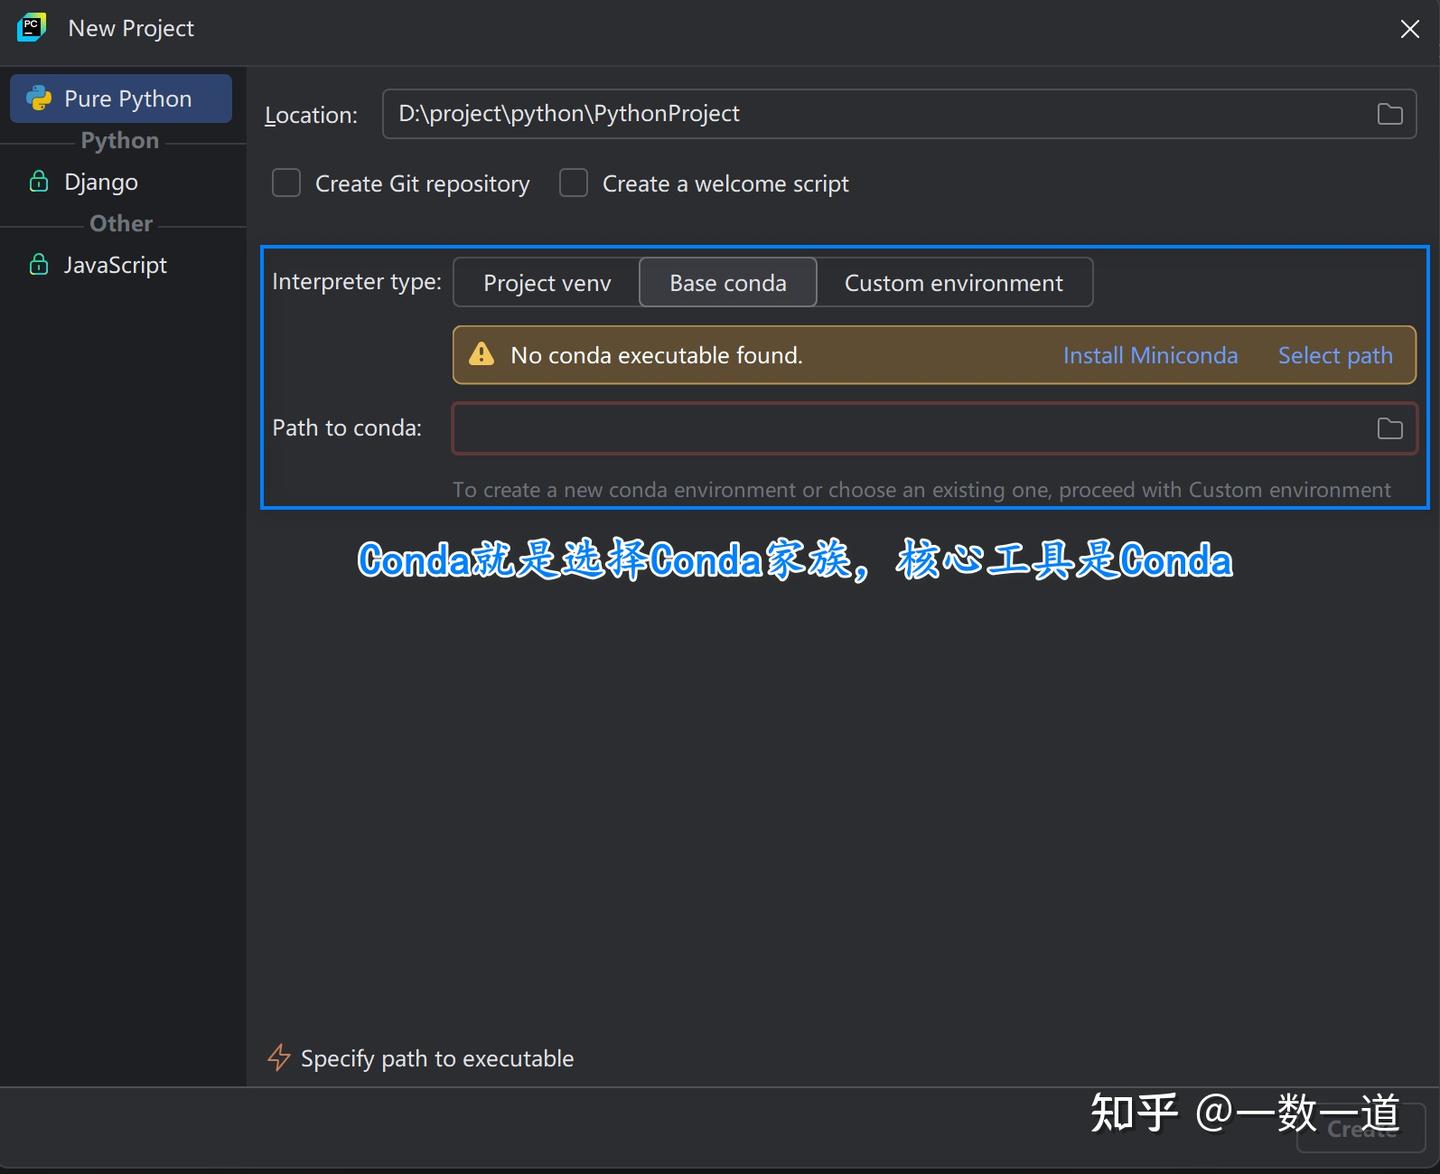Open the folder browser for Location field
Viewport: 1440px width, 1174px height.
[x=1390, y=114]
